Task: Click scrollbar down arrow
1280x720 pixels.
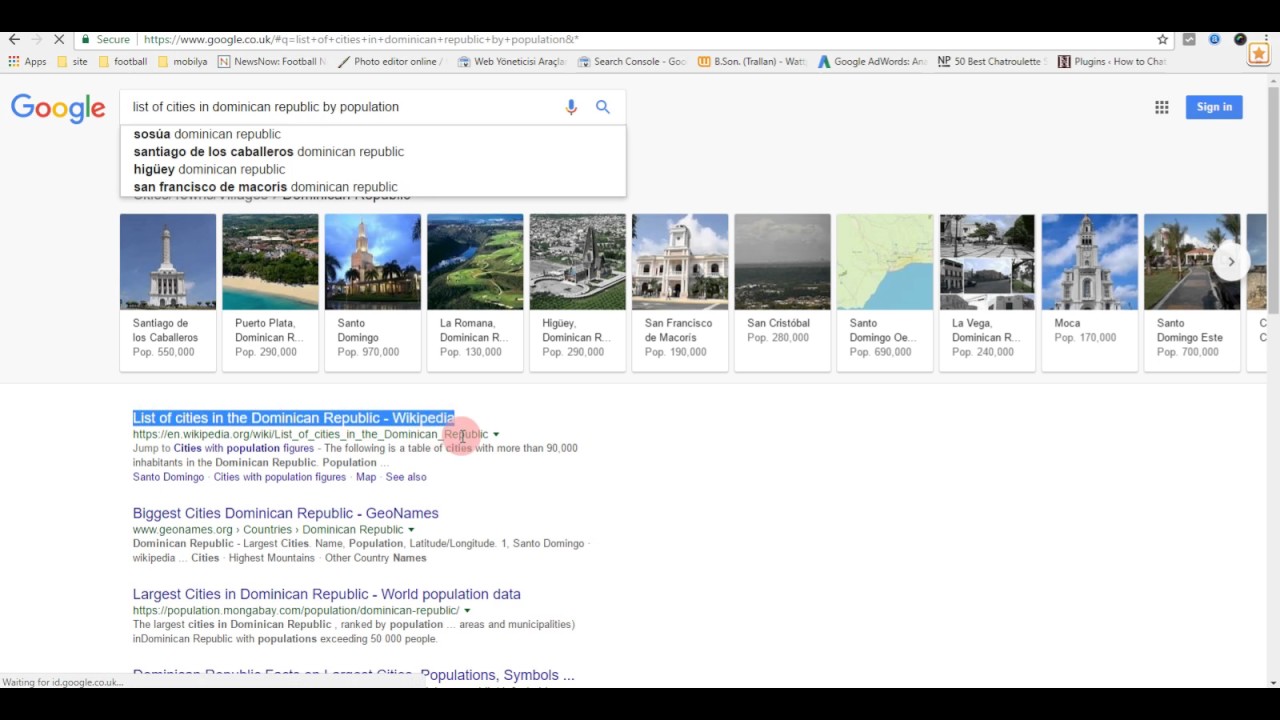Action: [1273, 682]
